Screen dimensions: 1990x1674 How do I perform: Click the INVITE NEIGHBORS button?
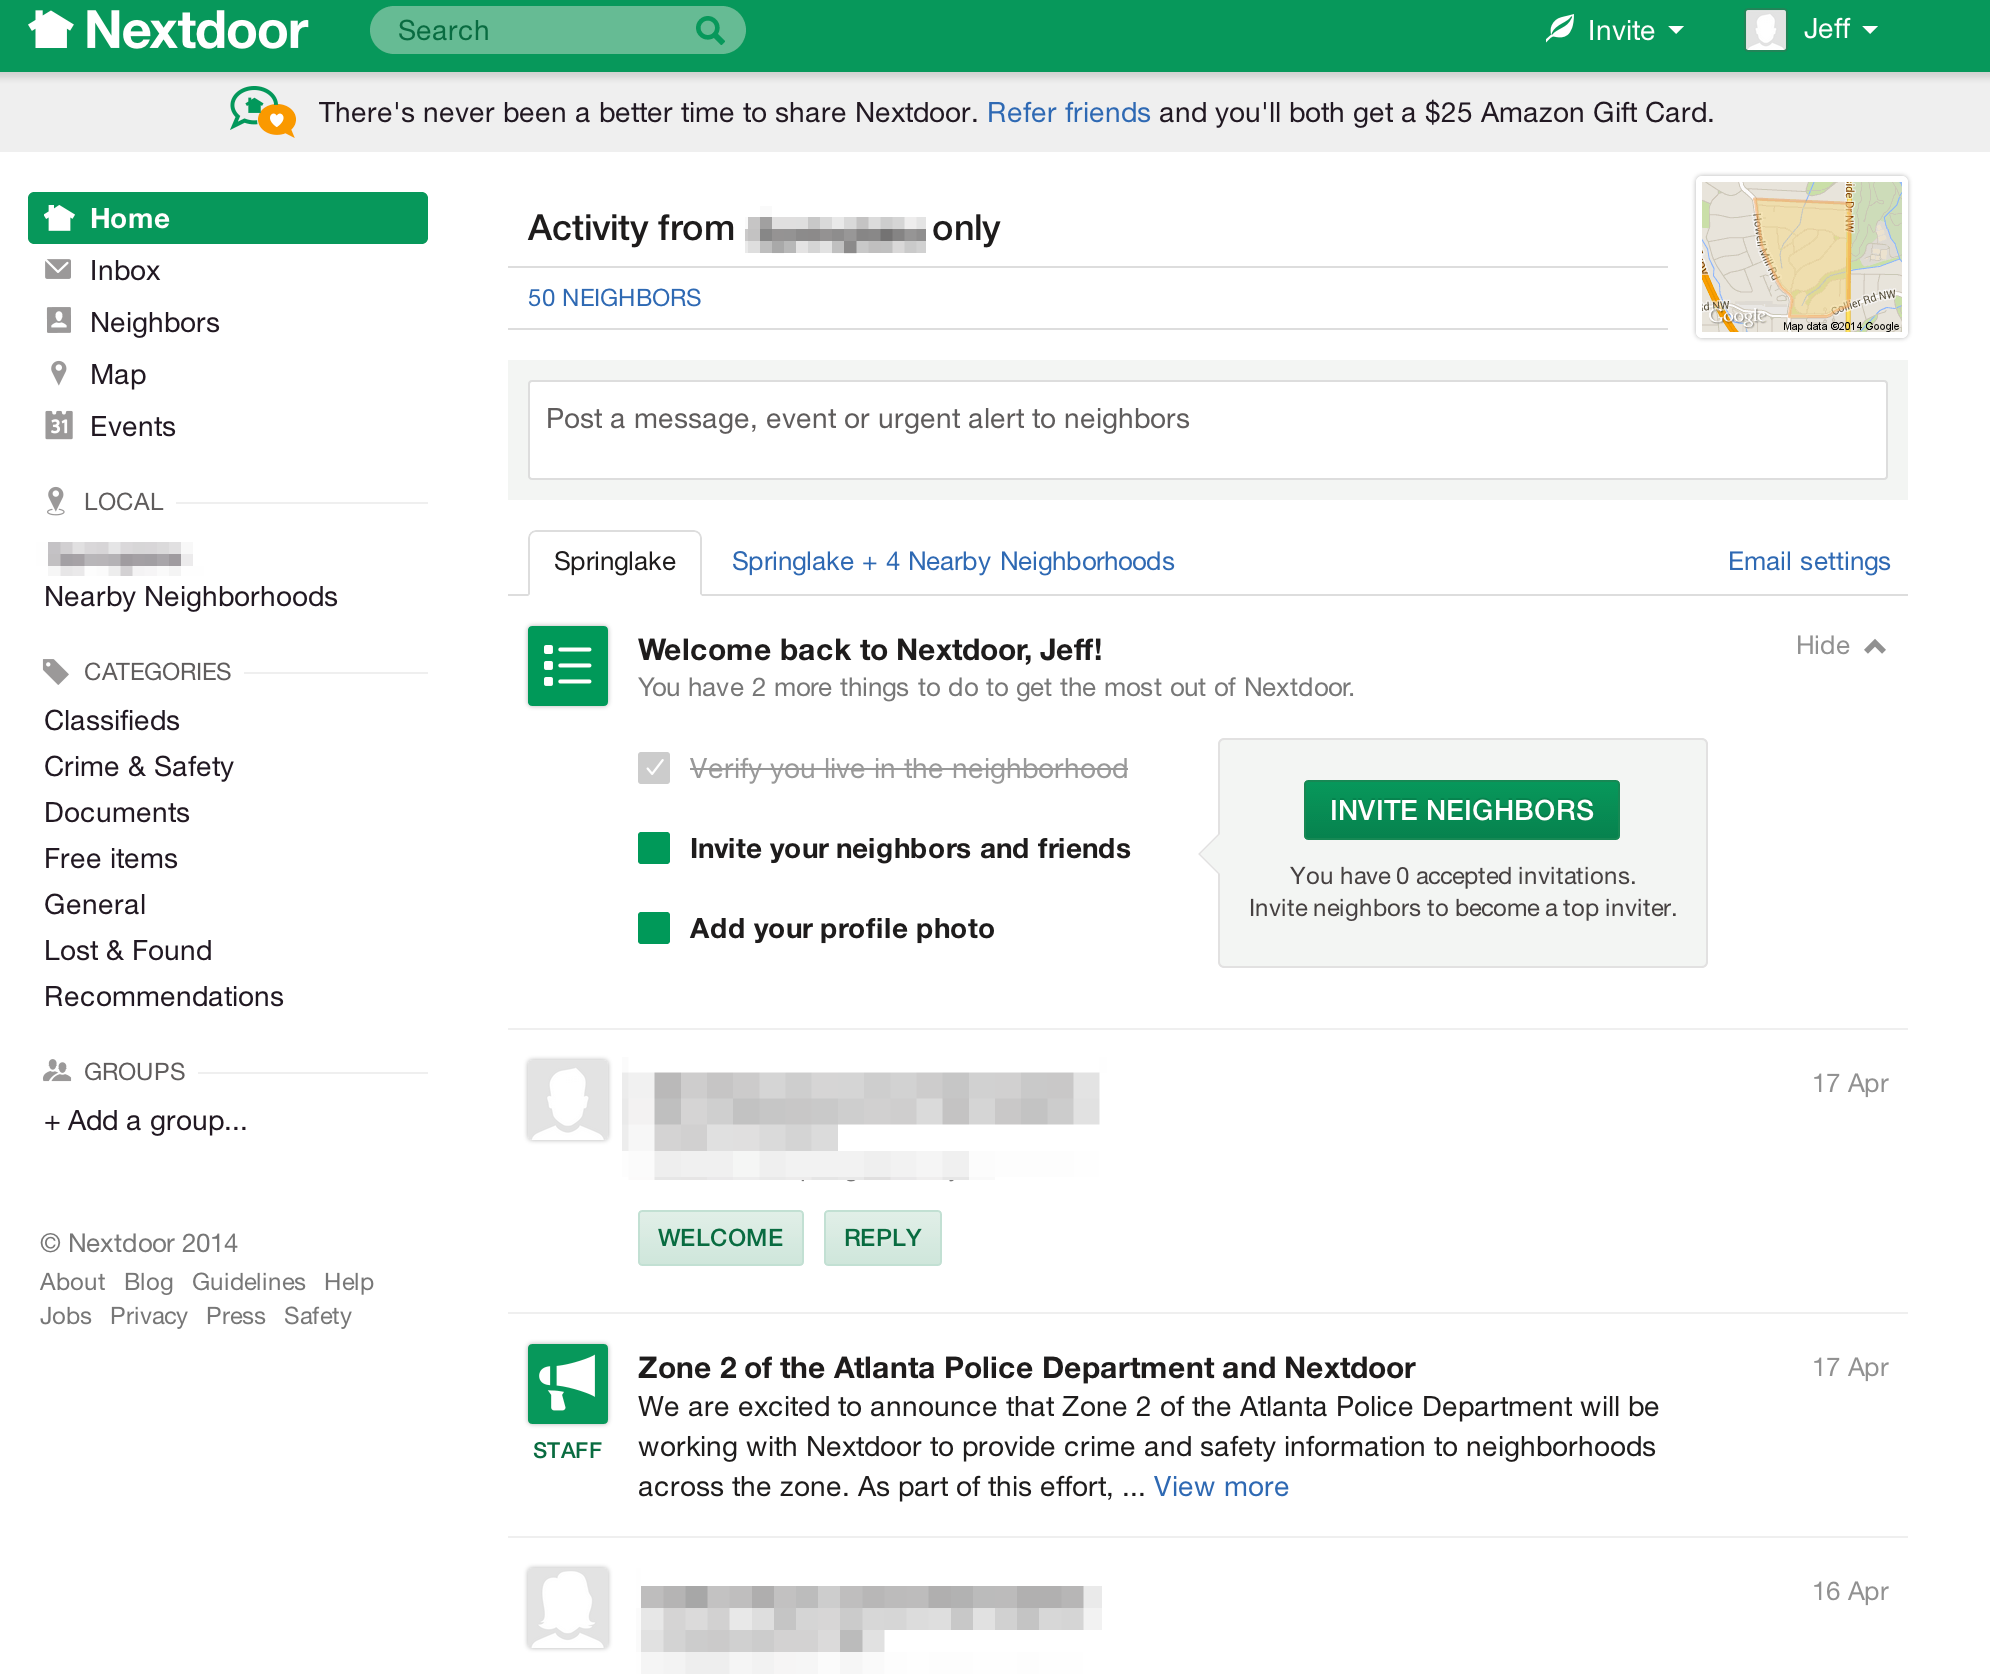tap(1462, 810)
